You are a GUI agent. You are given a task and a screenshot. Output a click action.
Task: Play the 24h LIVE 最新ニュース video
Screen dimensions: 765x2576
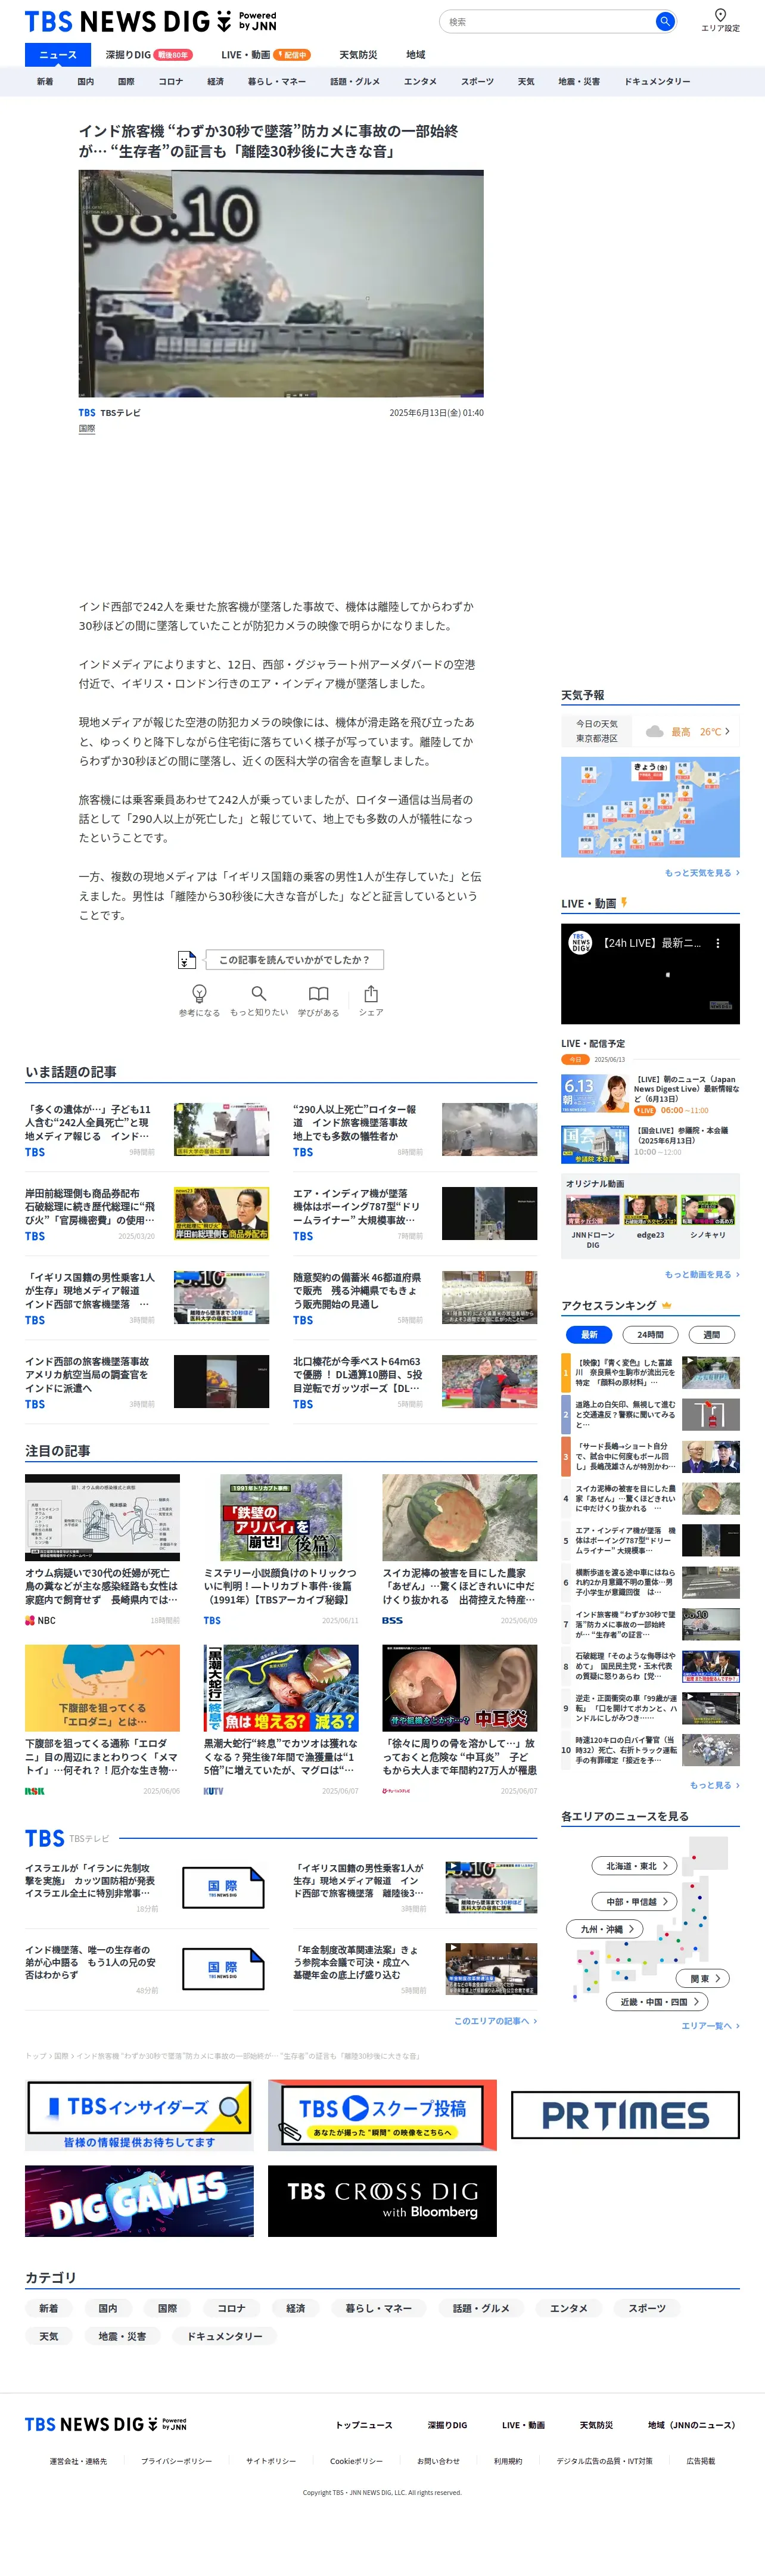pyautogui.click(x=650, y=973)
